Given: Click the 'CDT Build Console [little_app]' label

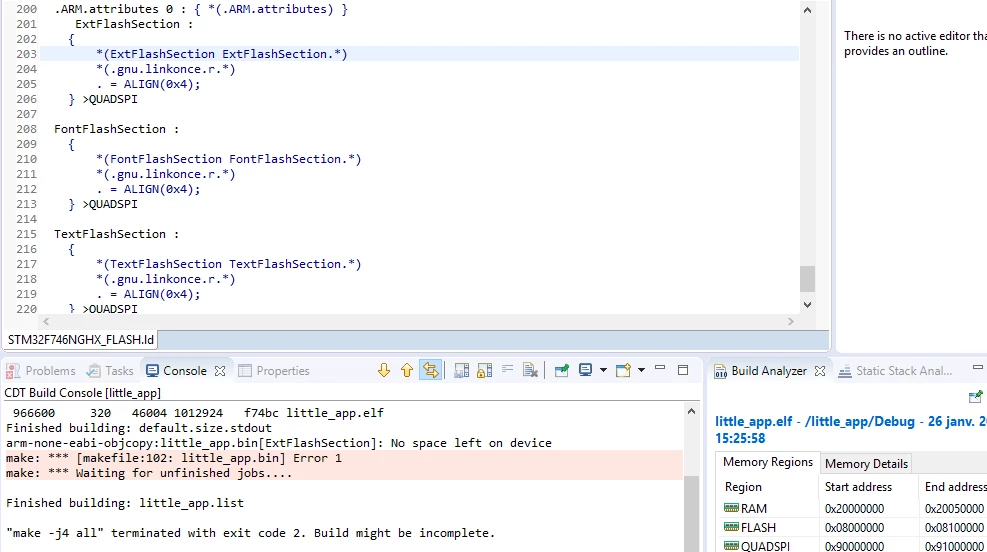Looking at the screenshot, I should pyautogui.click(x=82, y=393).
